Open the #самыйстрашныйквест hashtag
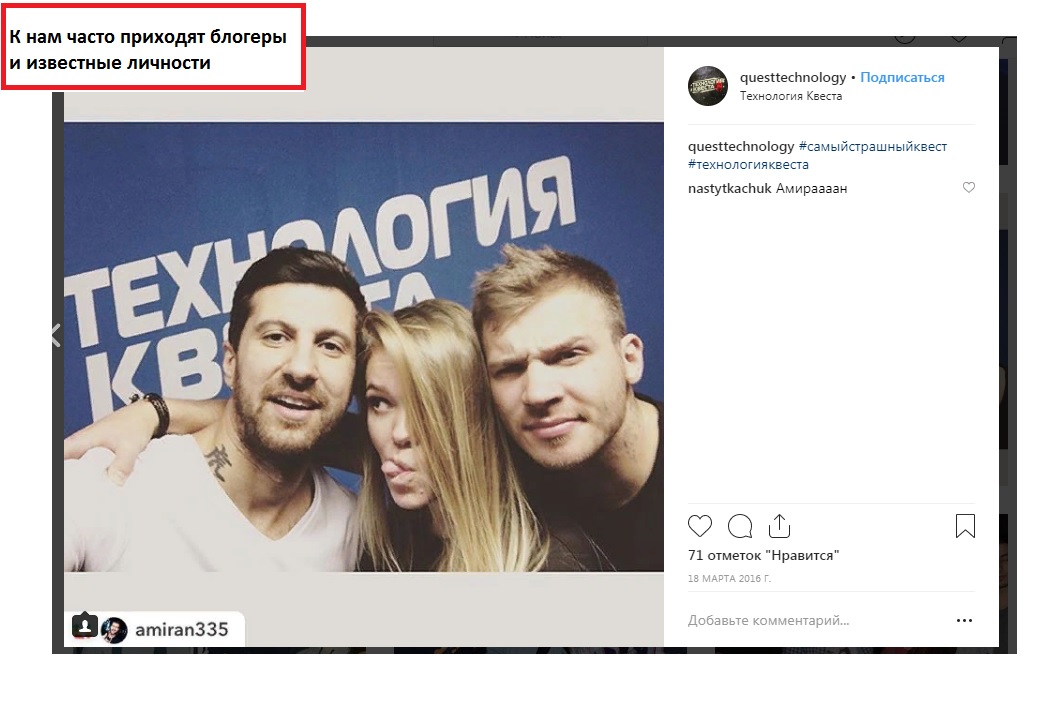Viewport: 1064px width, 704px height. 873,147
